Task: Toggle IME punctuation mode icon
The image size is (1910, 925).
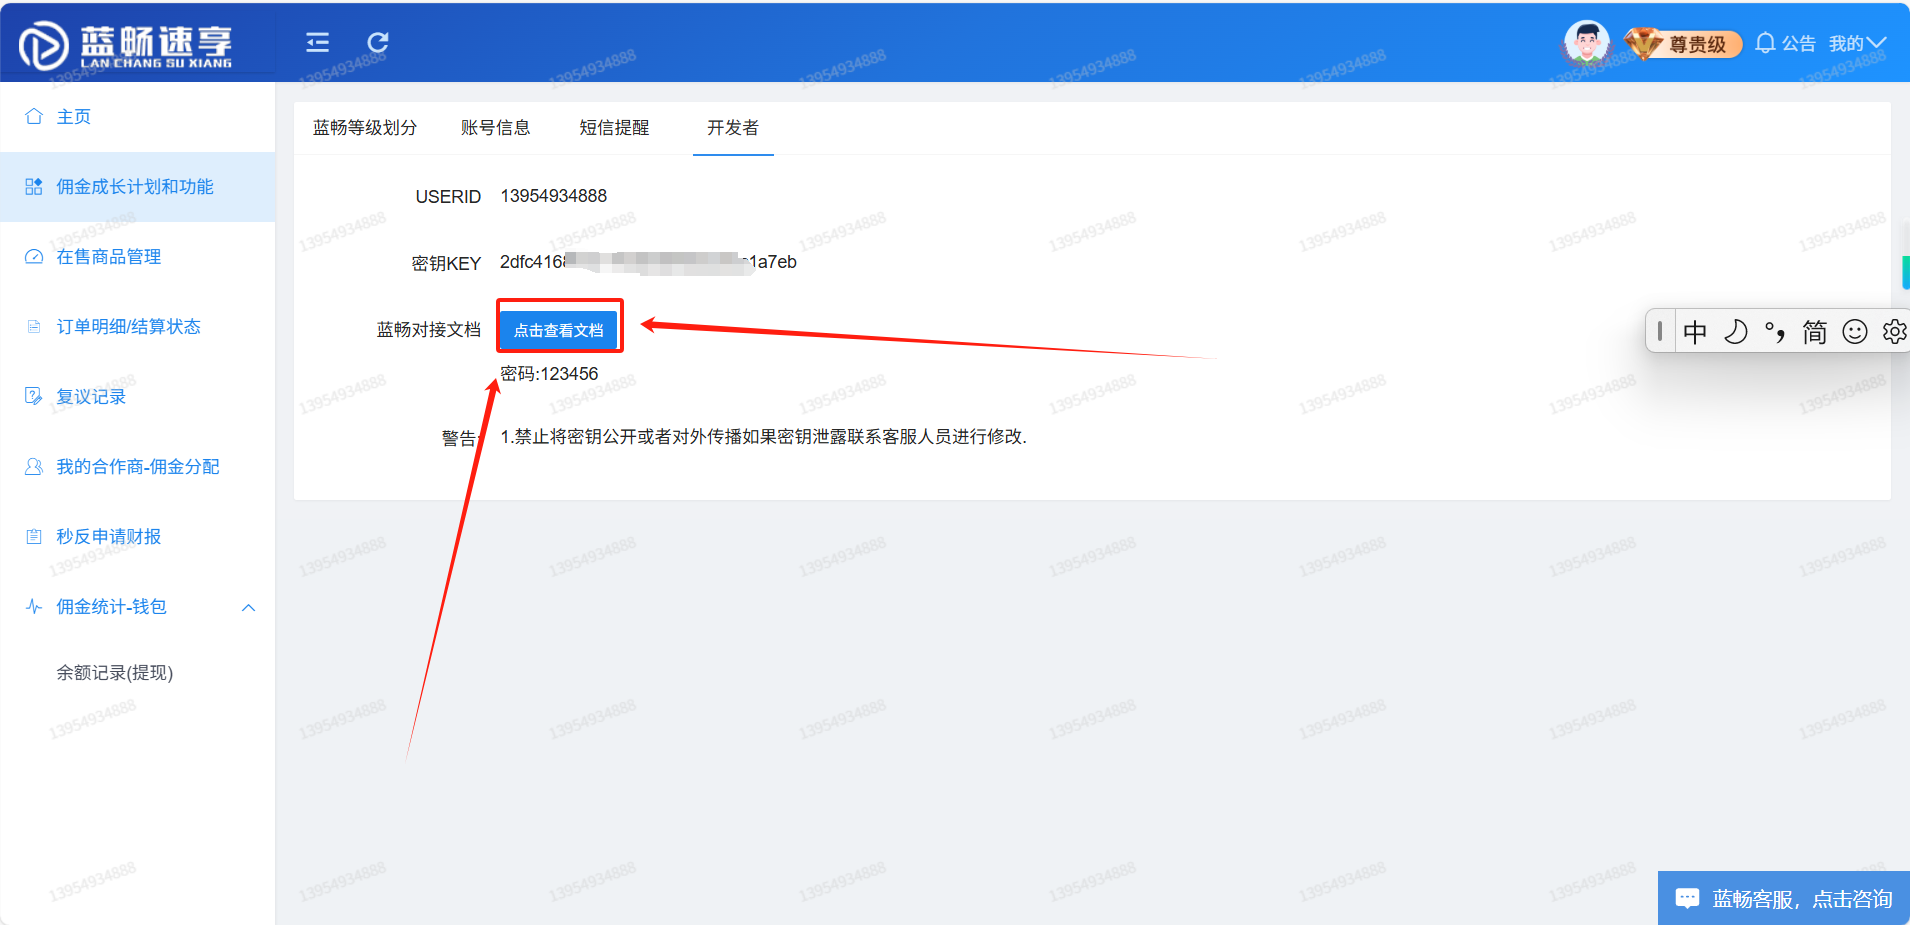Action: [x=1775, y=332]
